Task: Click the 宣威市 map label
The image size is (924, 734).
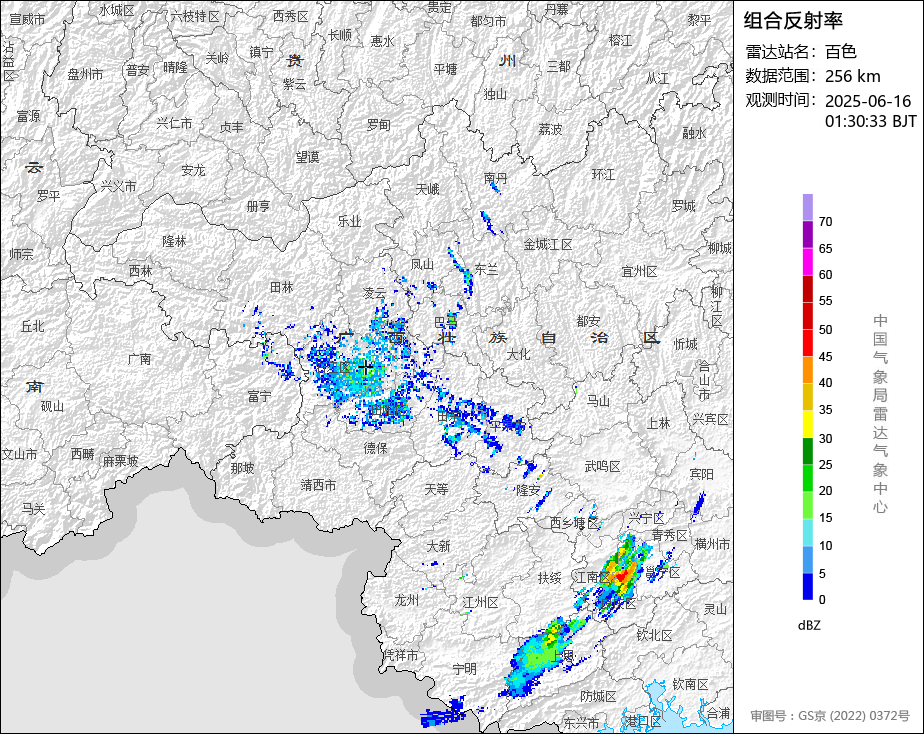Action: (27, 19)
